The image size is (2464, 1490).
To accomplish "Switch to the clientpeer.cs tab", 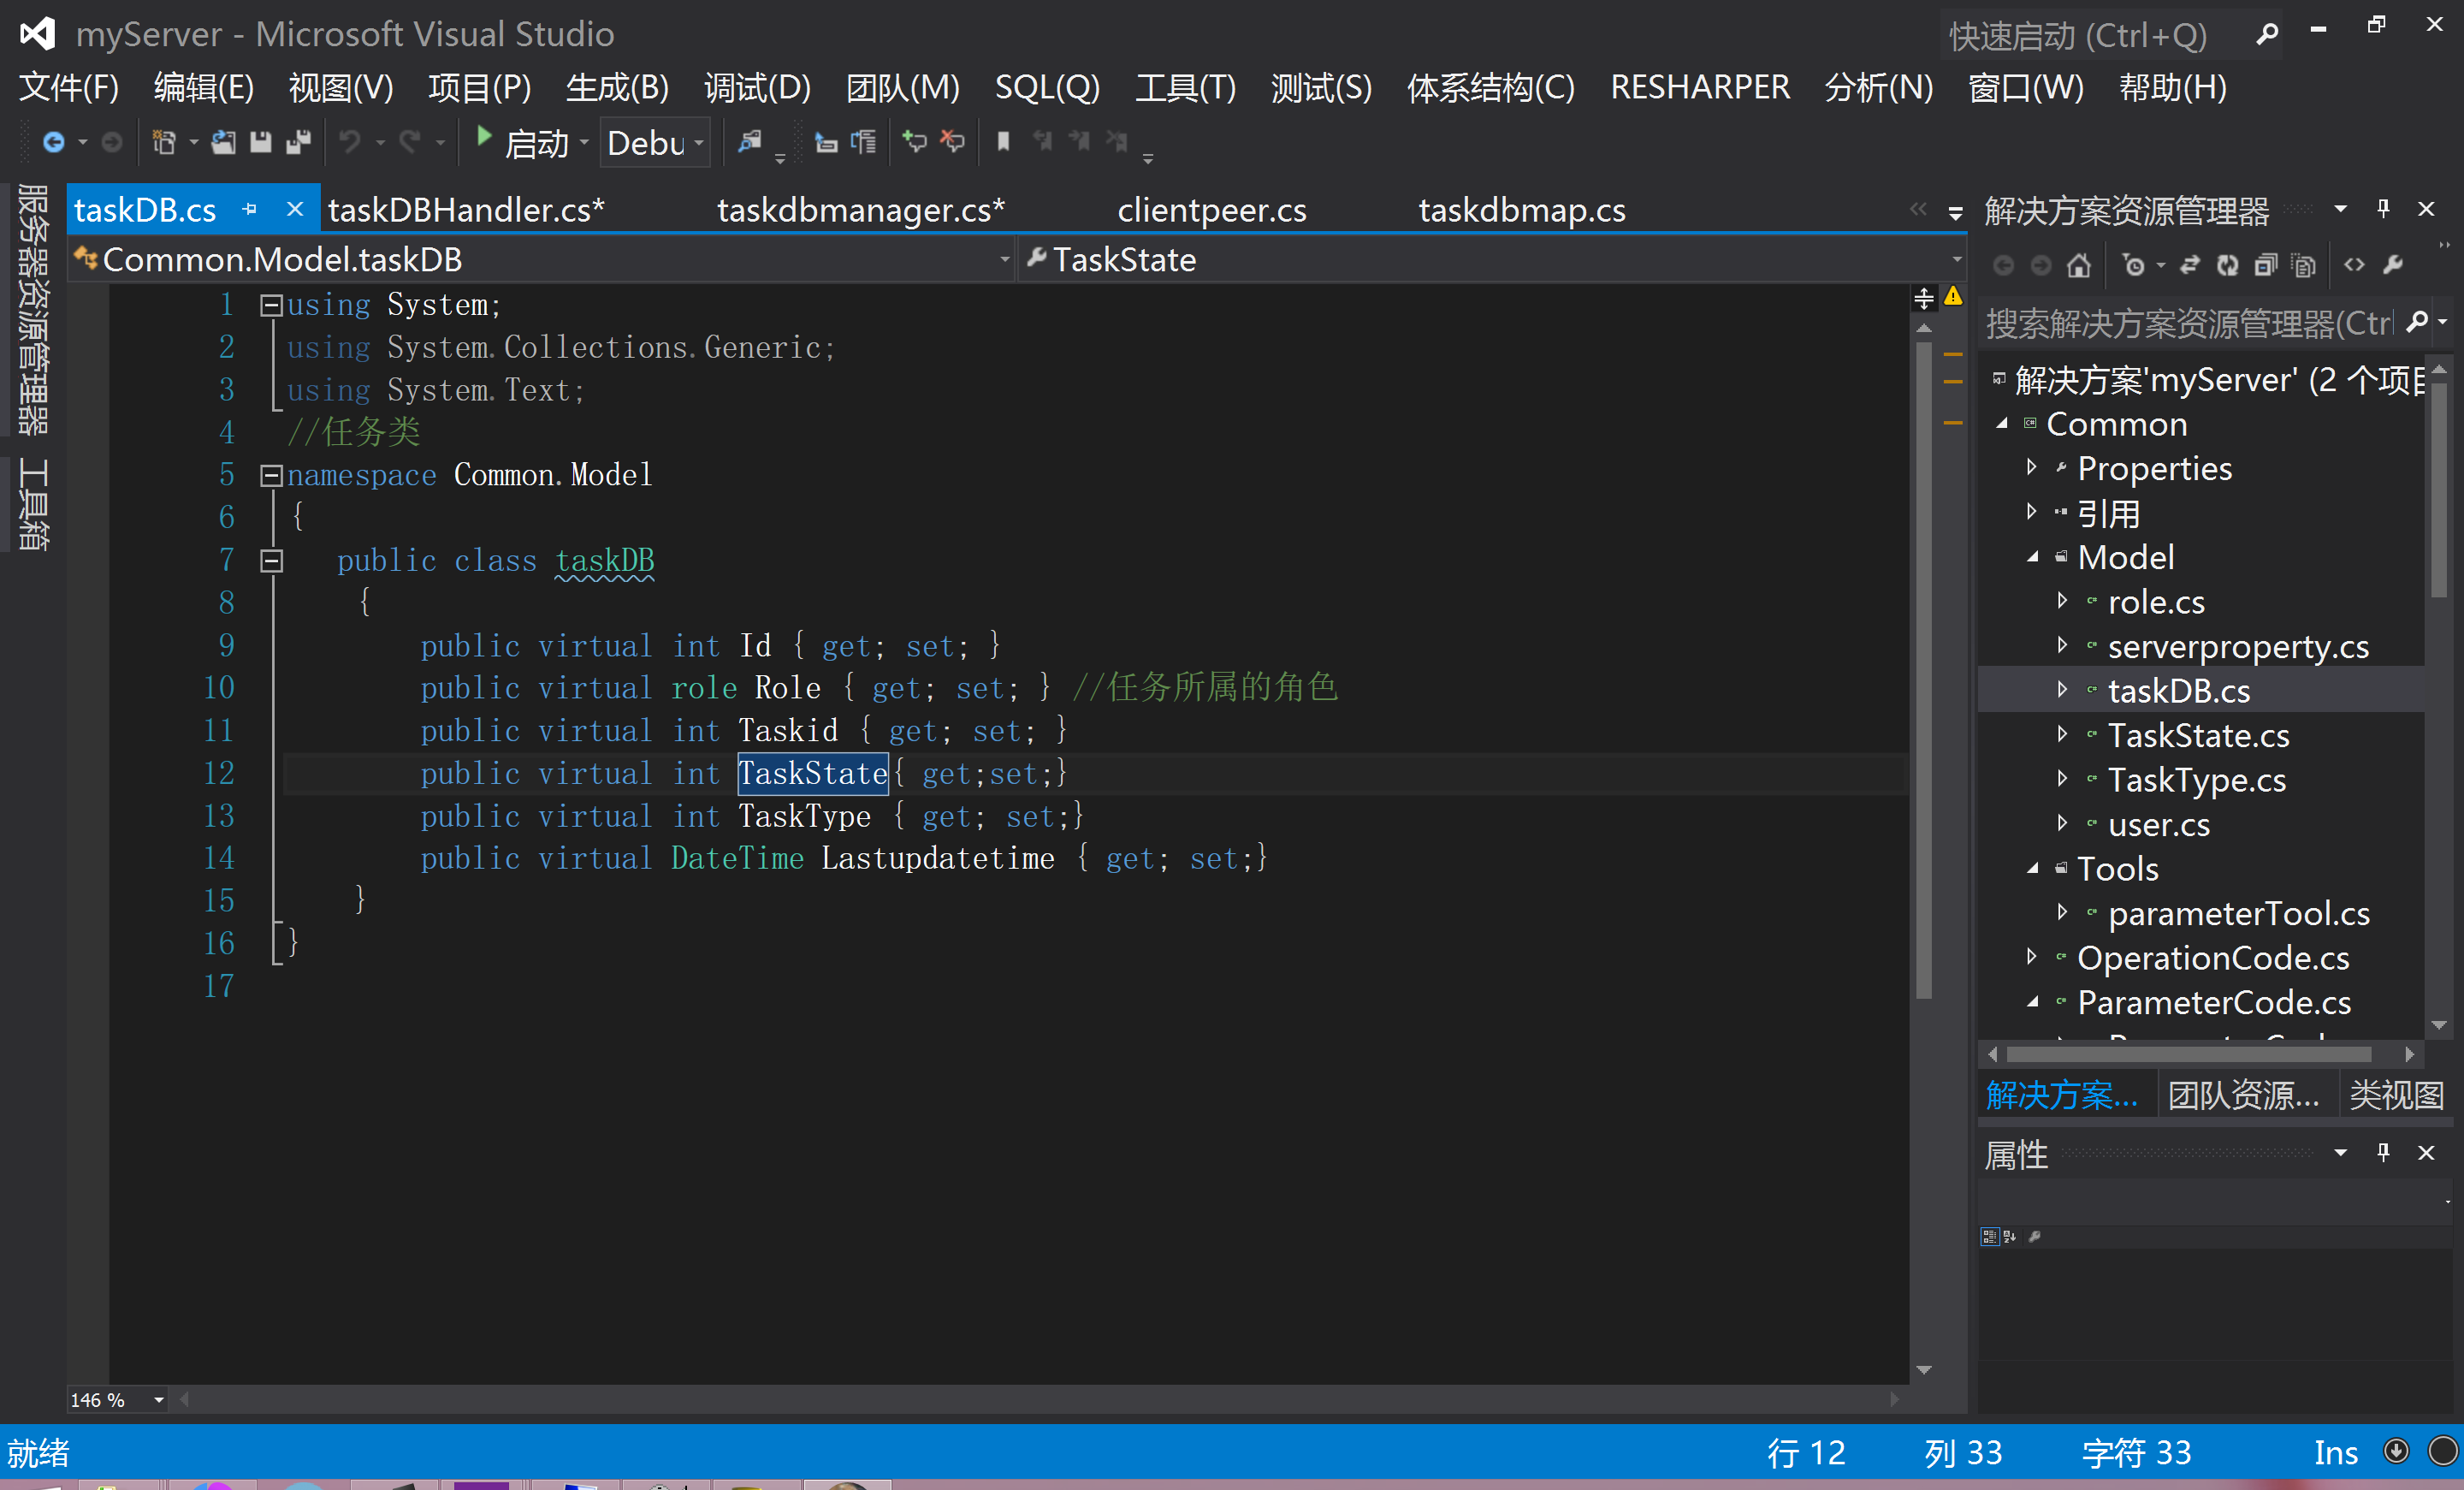I will (1211, 210).
